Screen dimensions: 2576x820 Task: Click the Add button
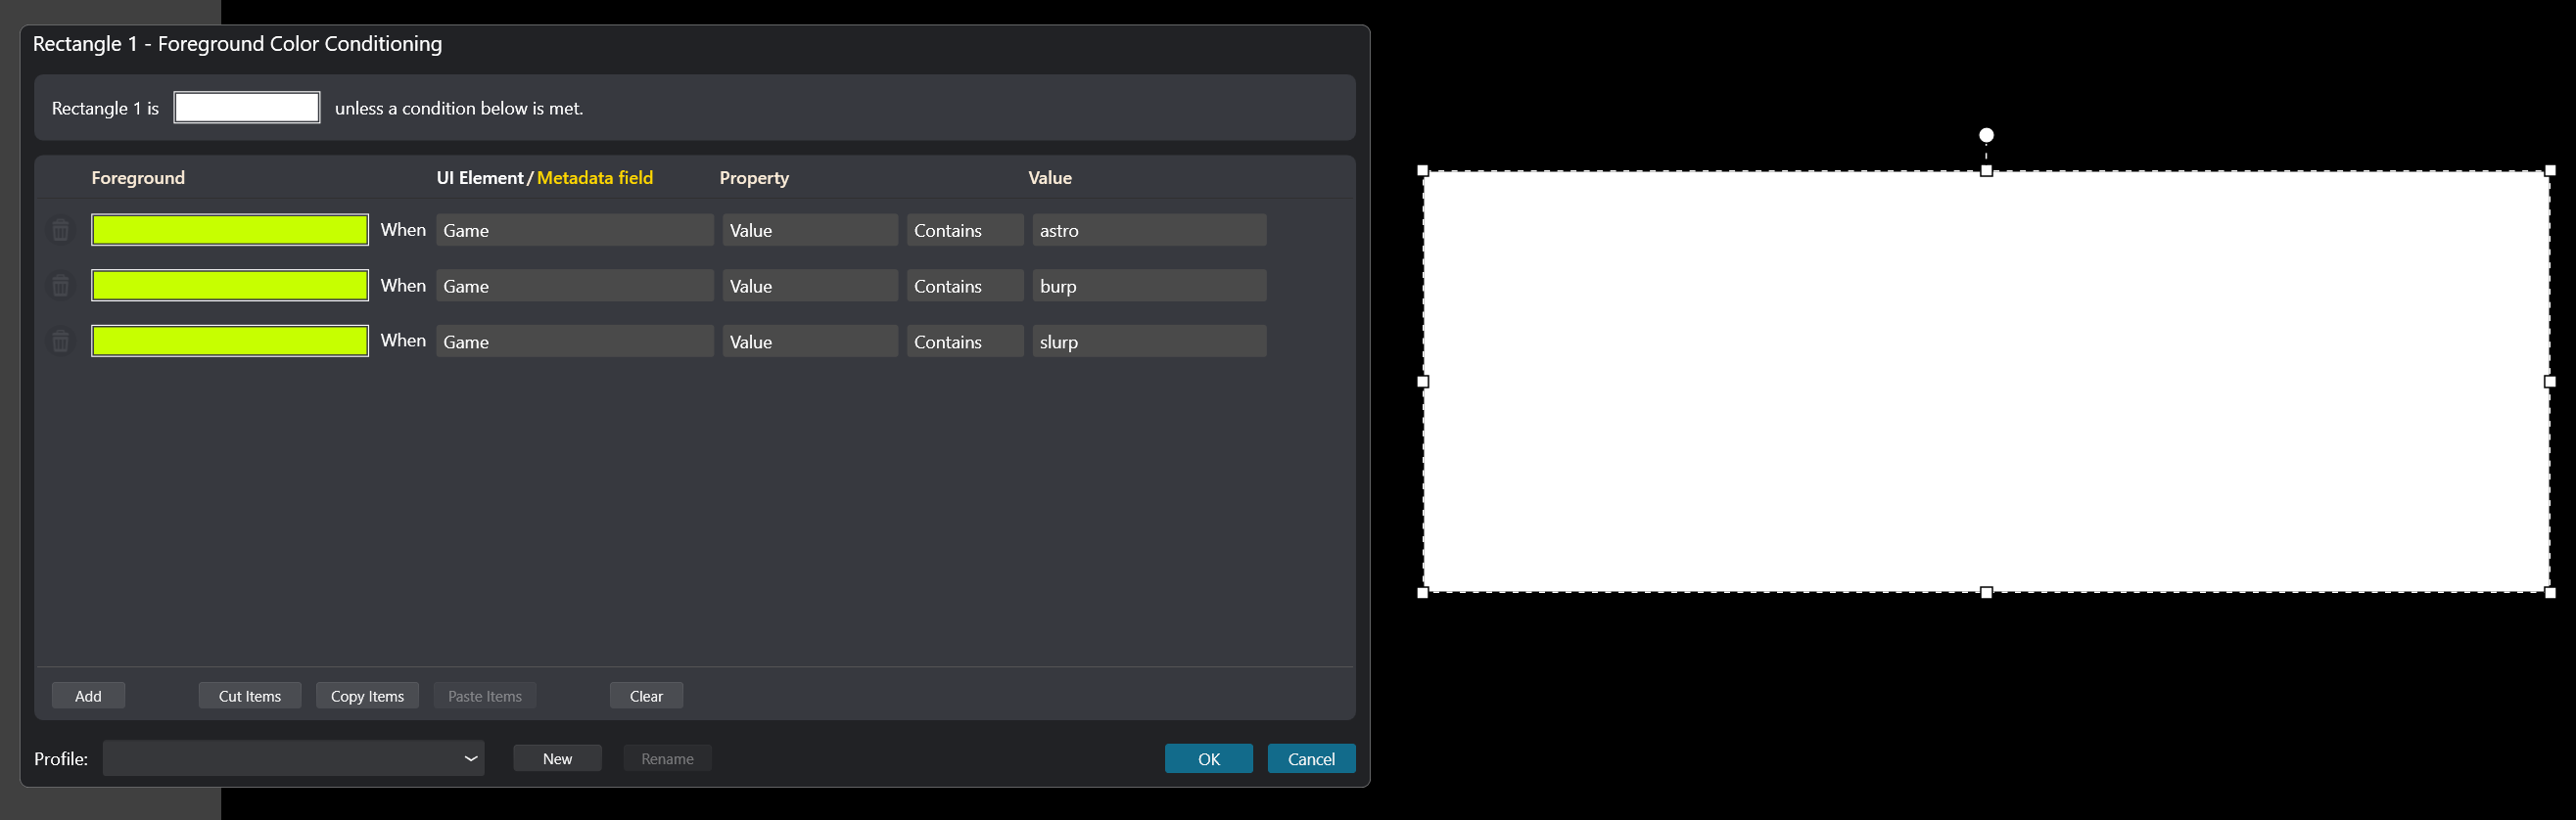88,696
